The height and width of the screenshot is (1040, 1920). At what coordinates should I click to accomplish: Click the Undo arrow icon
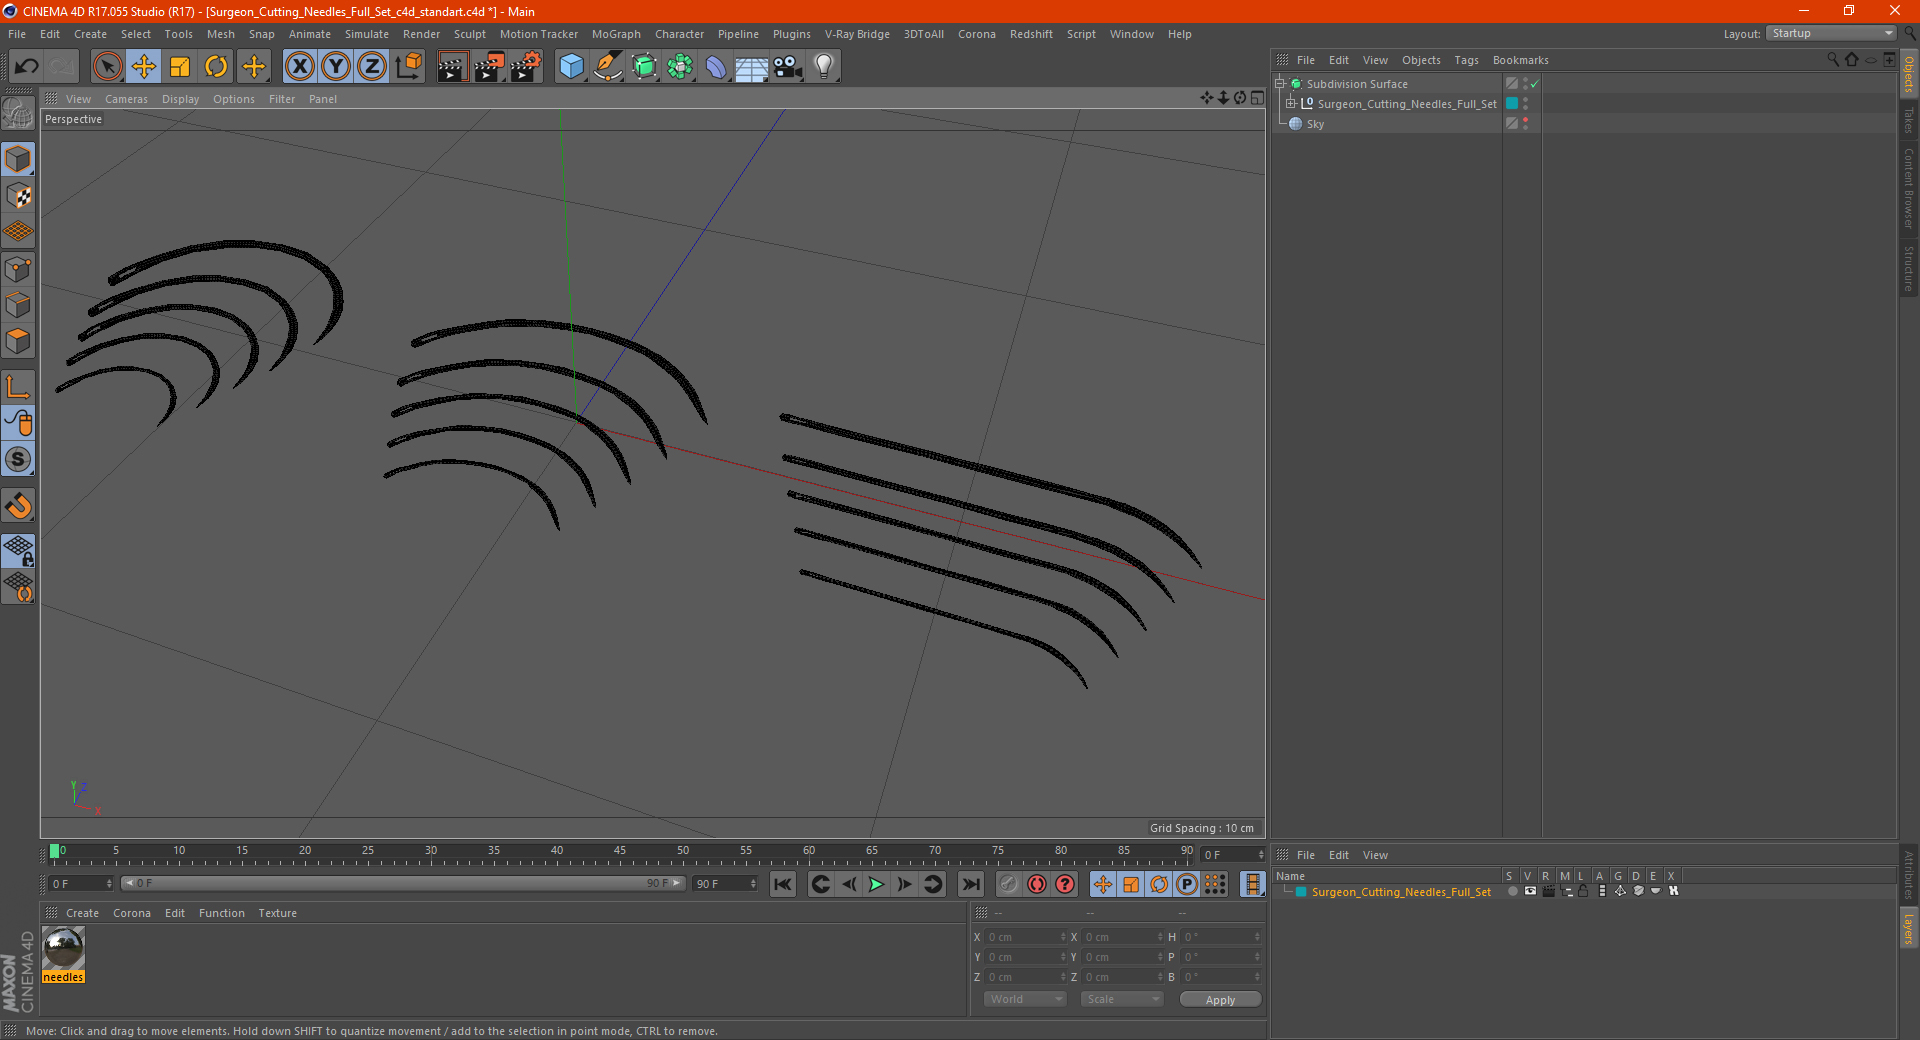[26, 67]
